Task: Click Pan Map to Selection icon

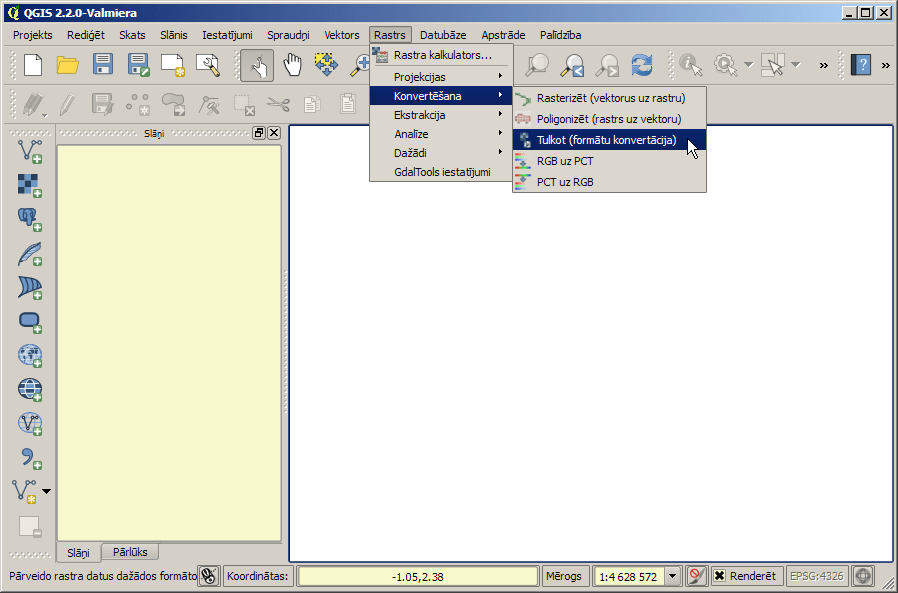Action: pyautogui.click(x=326, y=65)
